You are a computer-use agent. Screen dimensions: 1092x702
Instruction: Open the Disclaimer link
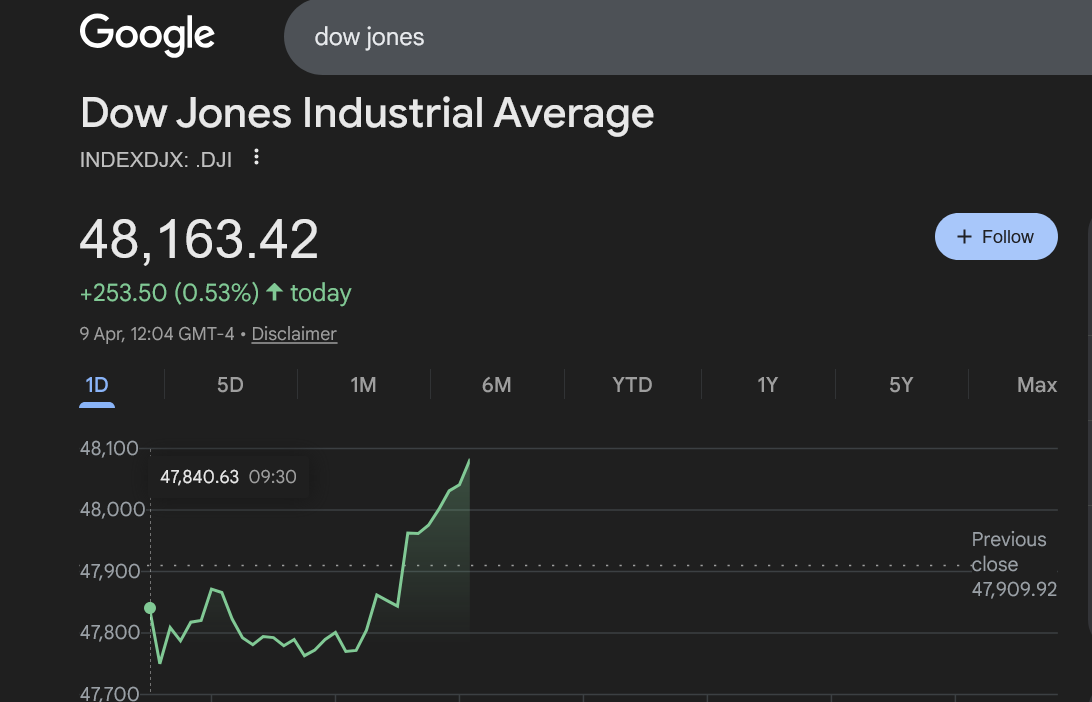[294, 334]
